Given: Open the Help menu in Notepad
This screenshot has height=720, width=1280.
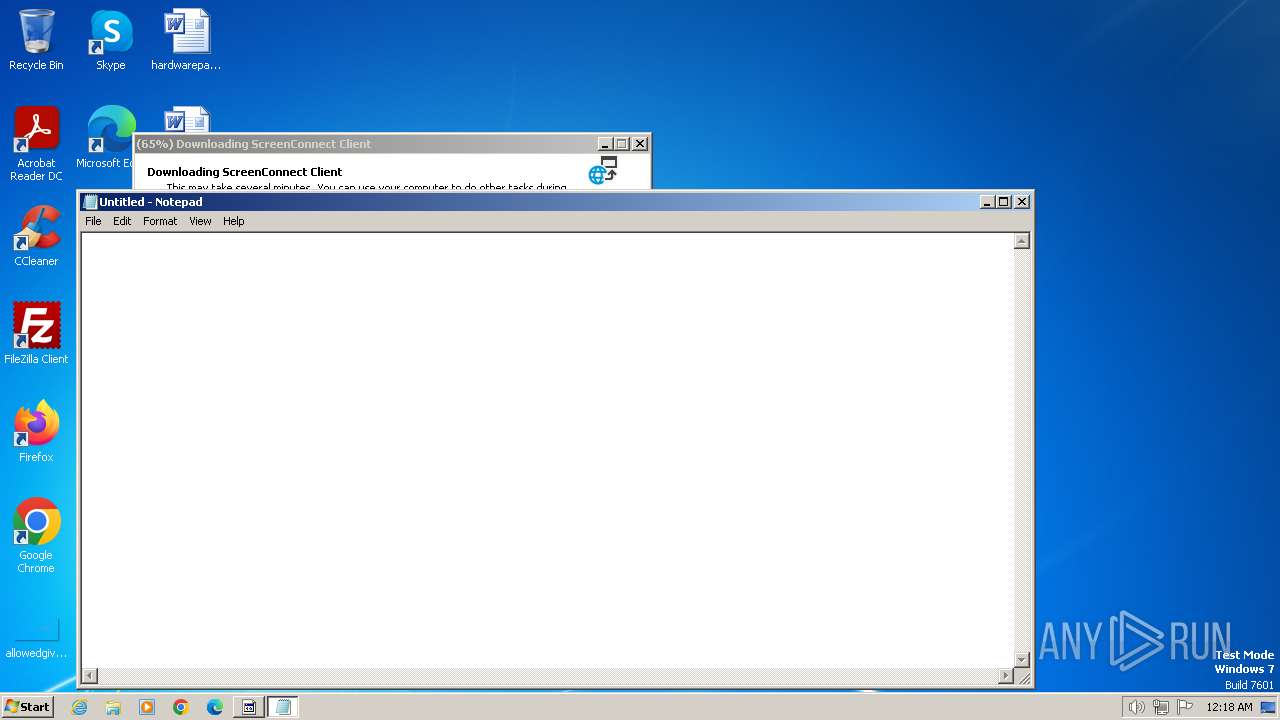Looking at the screenshot, I should 233,221.
